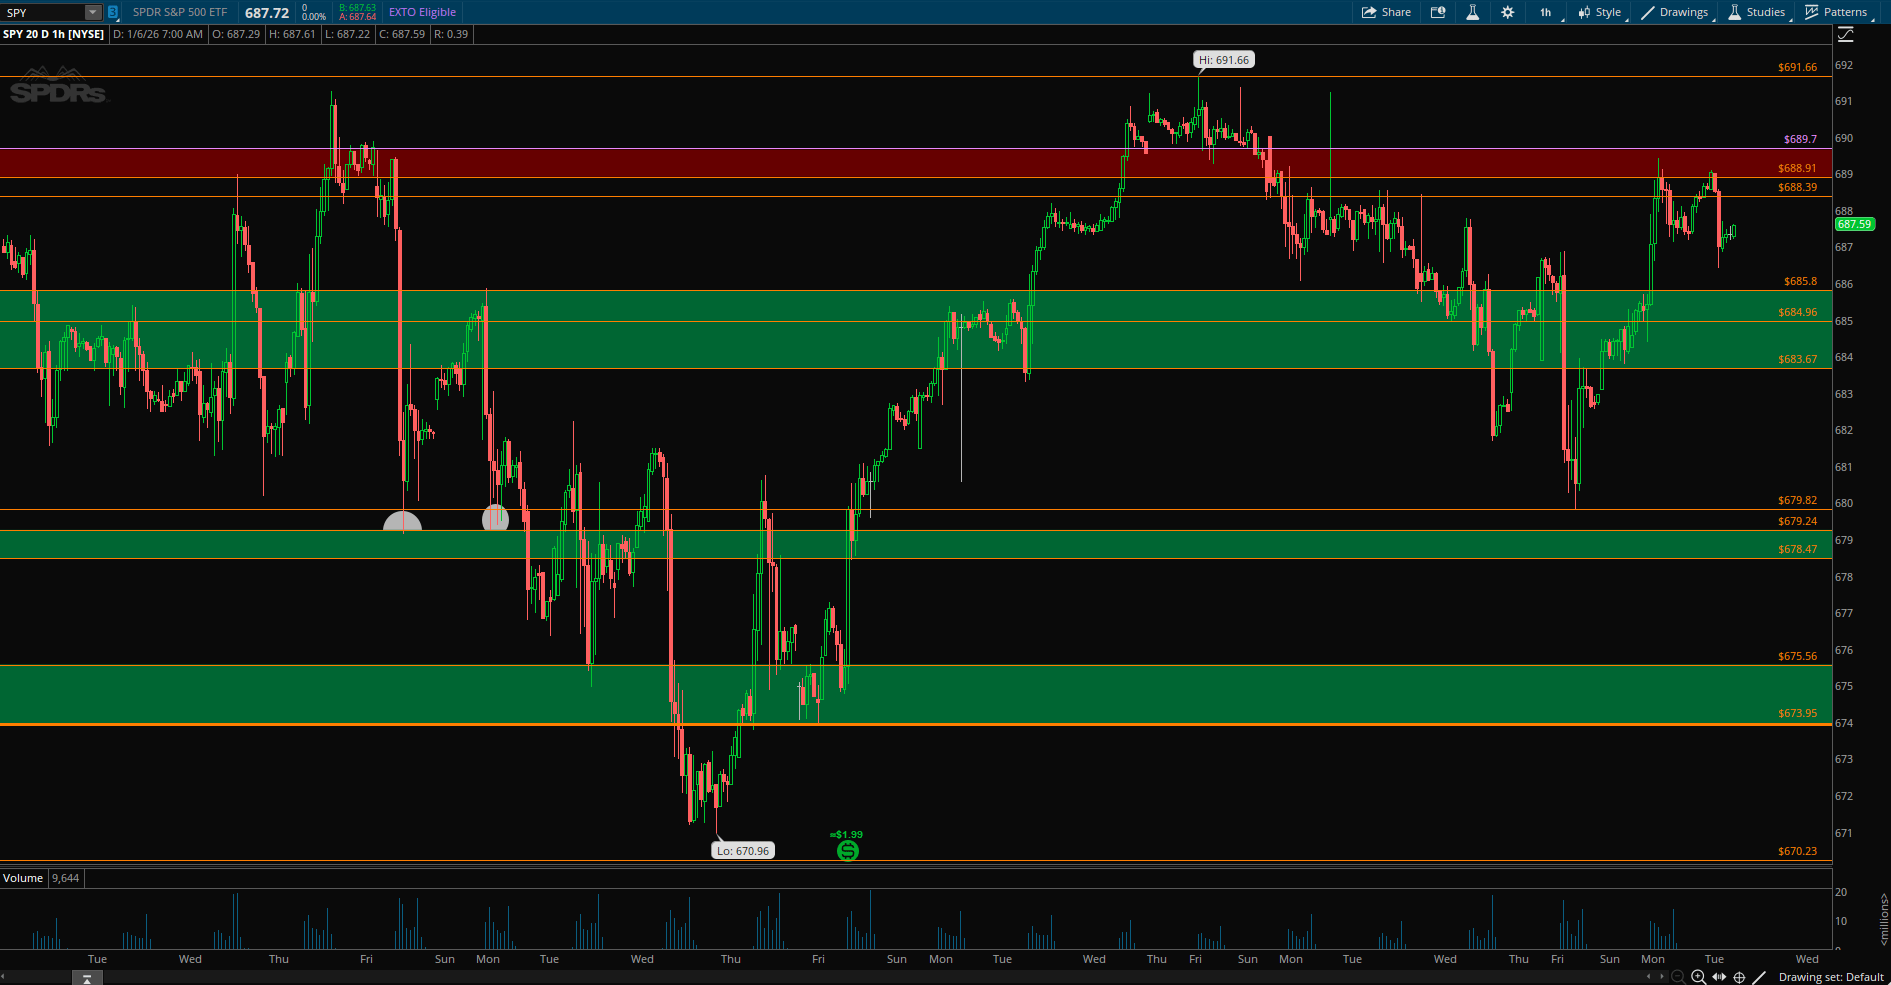Expand the Style dropdown menu
This screenshot has width=1891, height=985.
click(1600, 12)
